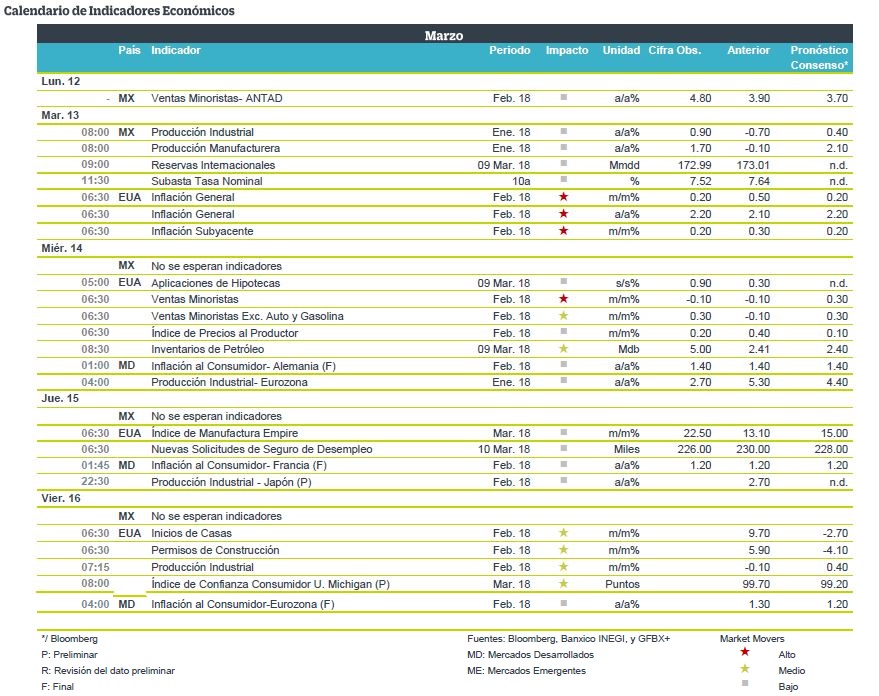Click the Reservas Internacionales indicator name
The width and height of the screenshot is (879, 696).
(213, 165)
